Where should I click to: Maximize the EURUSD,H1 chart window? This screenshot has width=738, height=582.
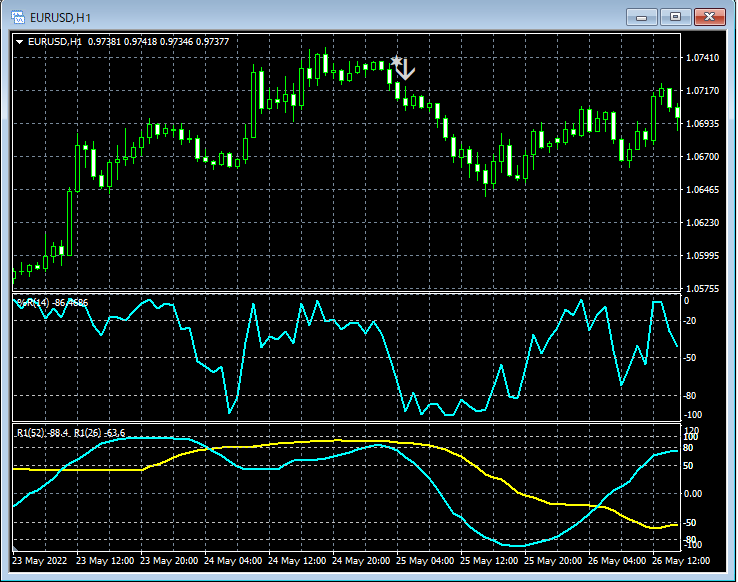[675, 17]
